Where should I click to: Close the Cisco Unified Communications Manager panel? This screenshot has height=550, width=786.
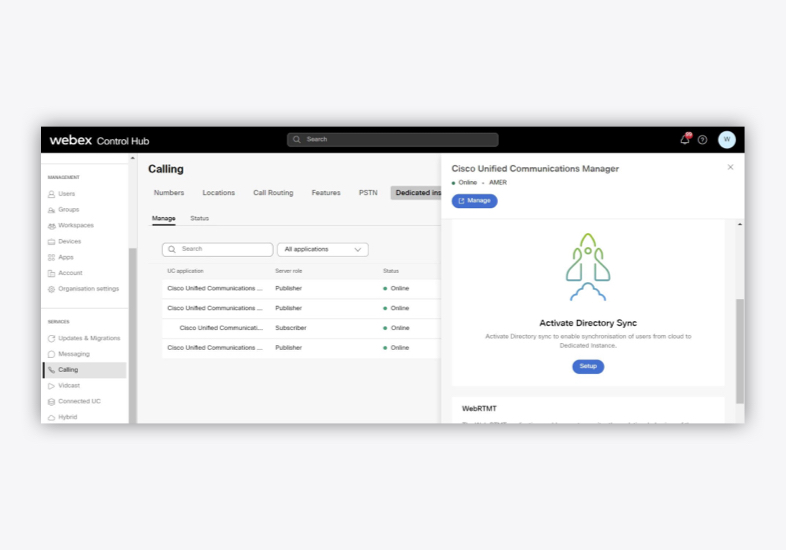(730, 167)
